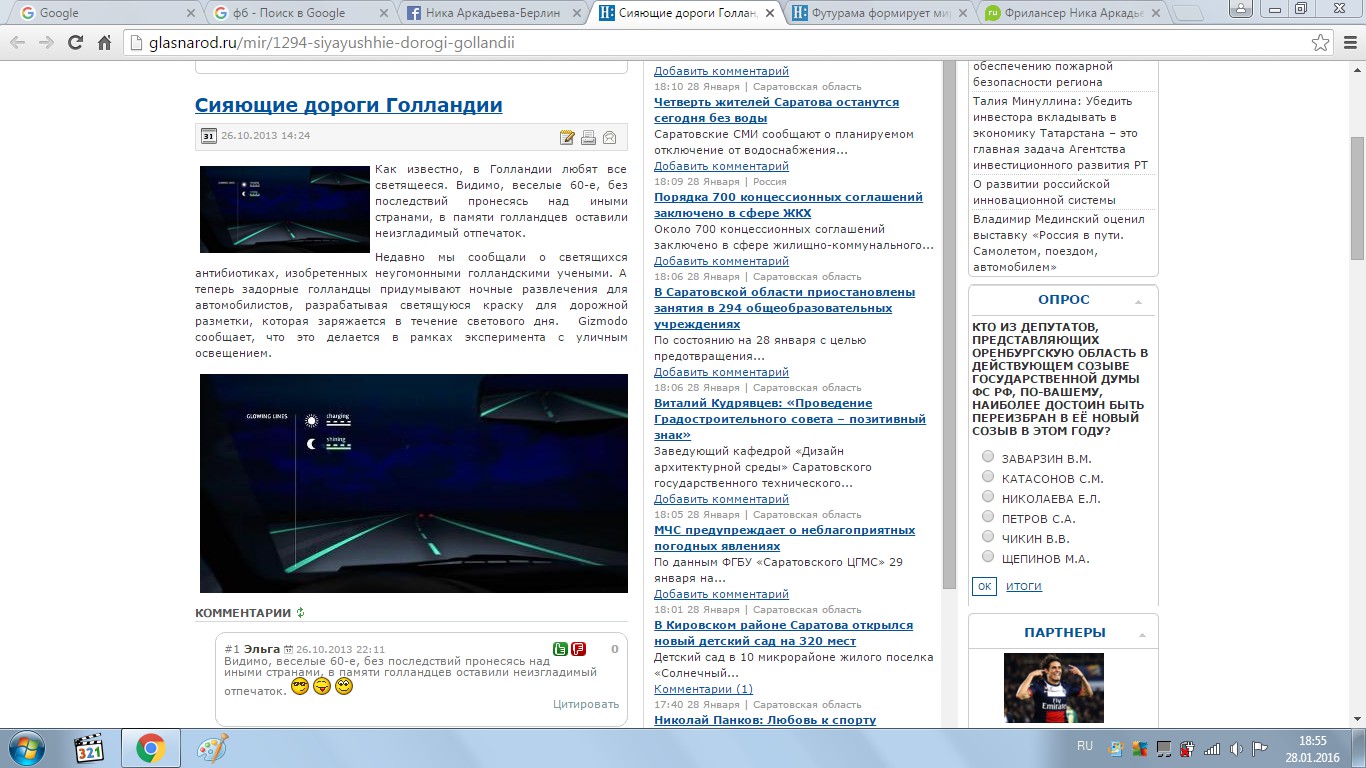Open news about 294 общеобразовательных учреждениях
Viewport: 1366px width, 768px height.
[784, 308]
